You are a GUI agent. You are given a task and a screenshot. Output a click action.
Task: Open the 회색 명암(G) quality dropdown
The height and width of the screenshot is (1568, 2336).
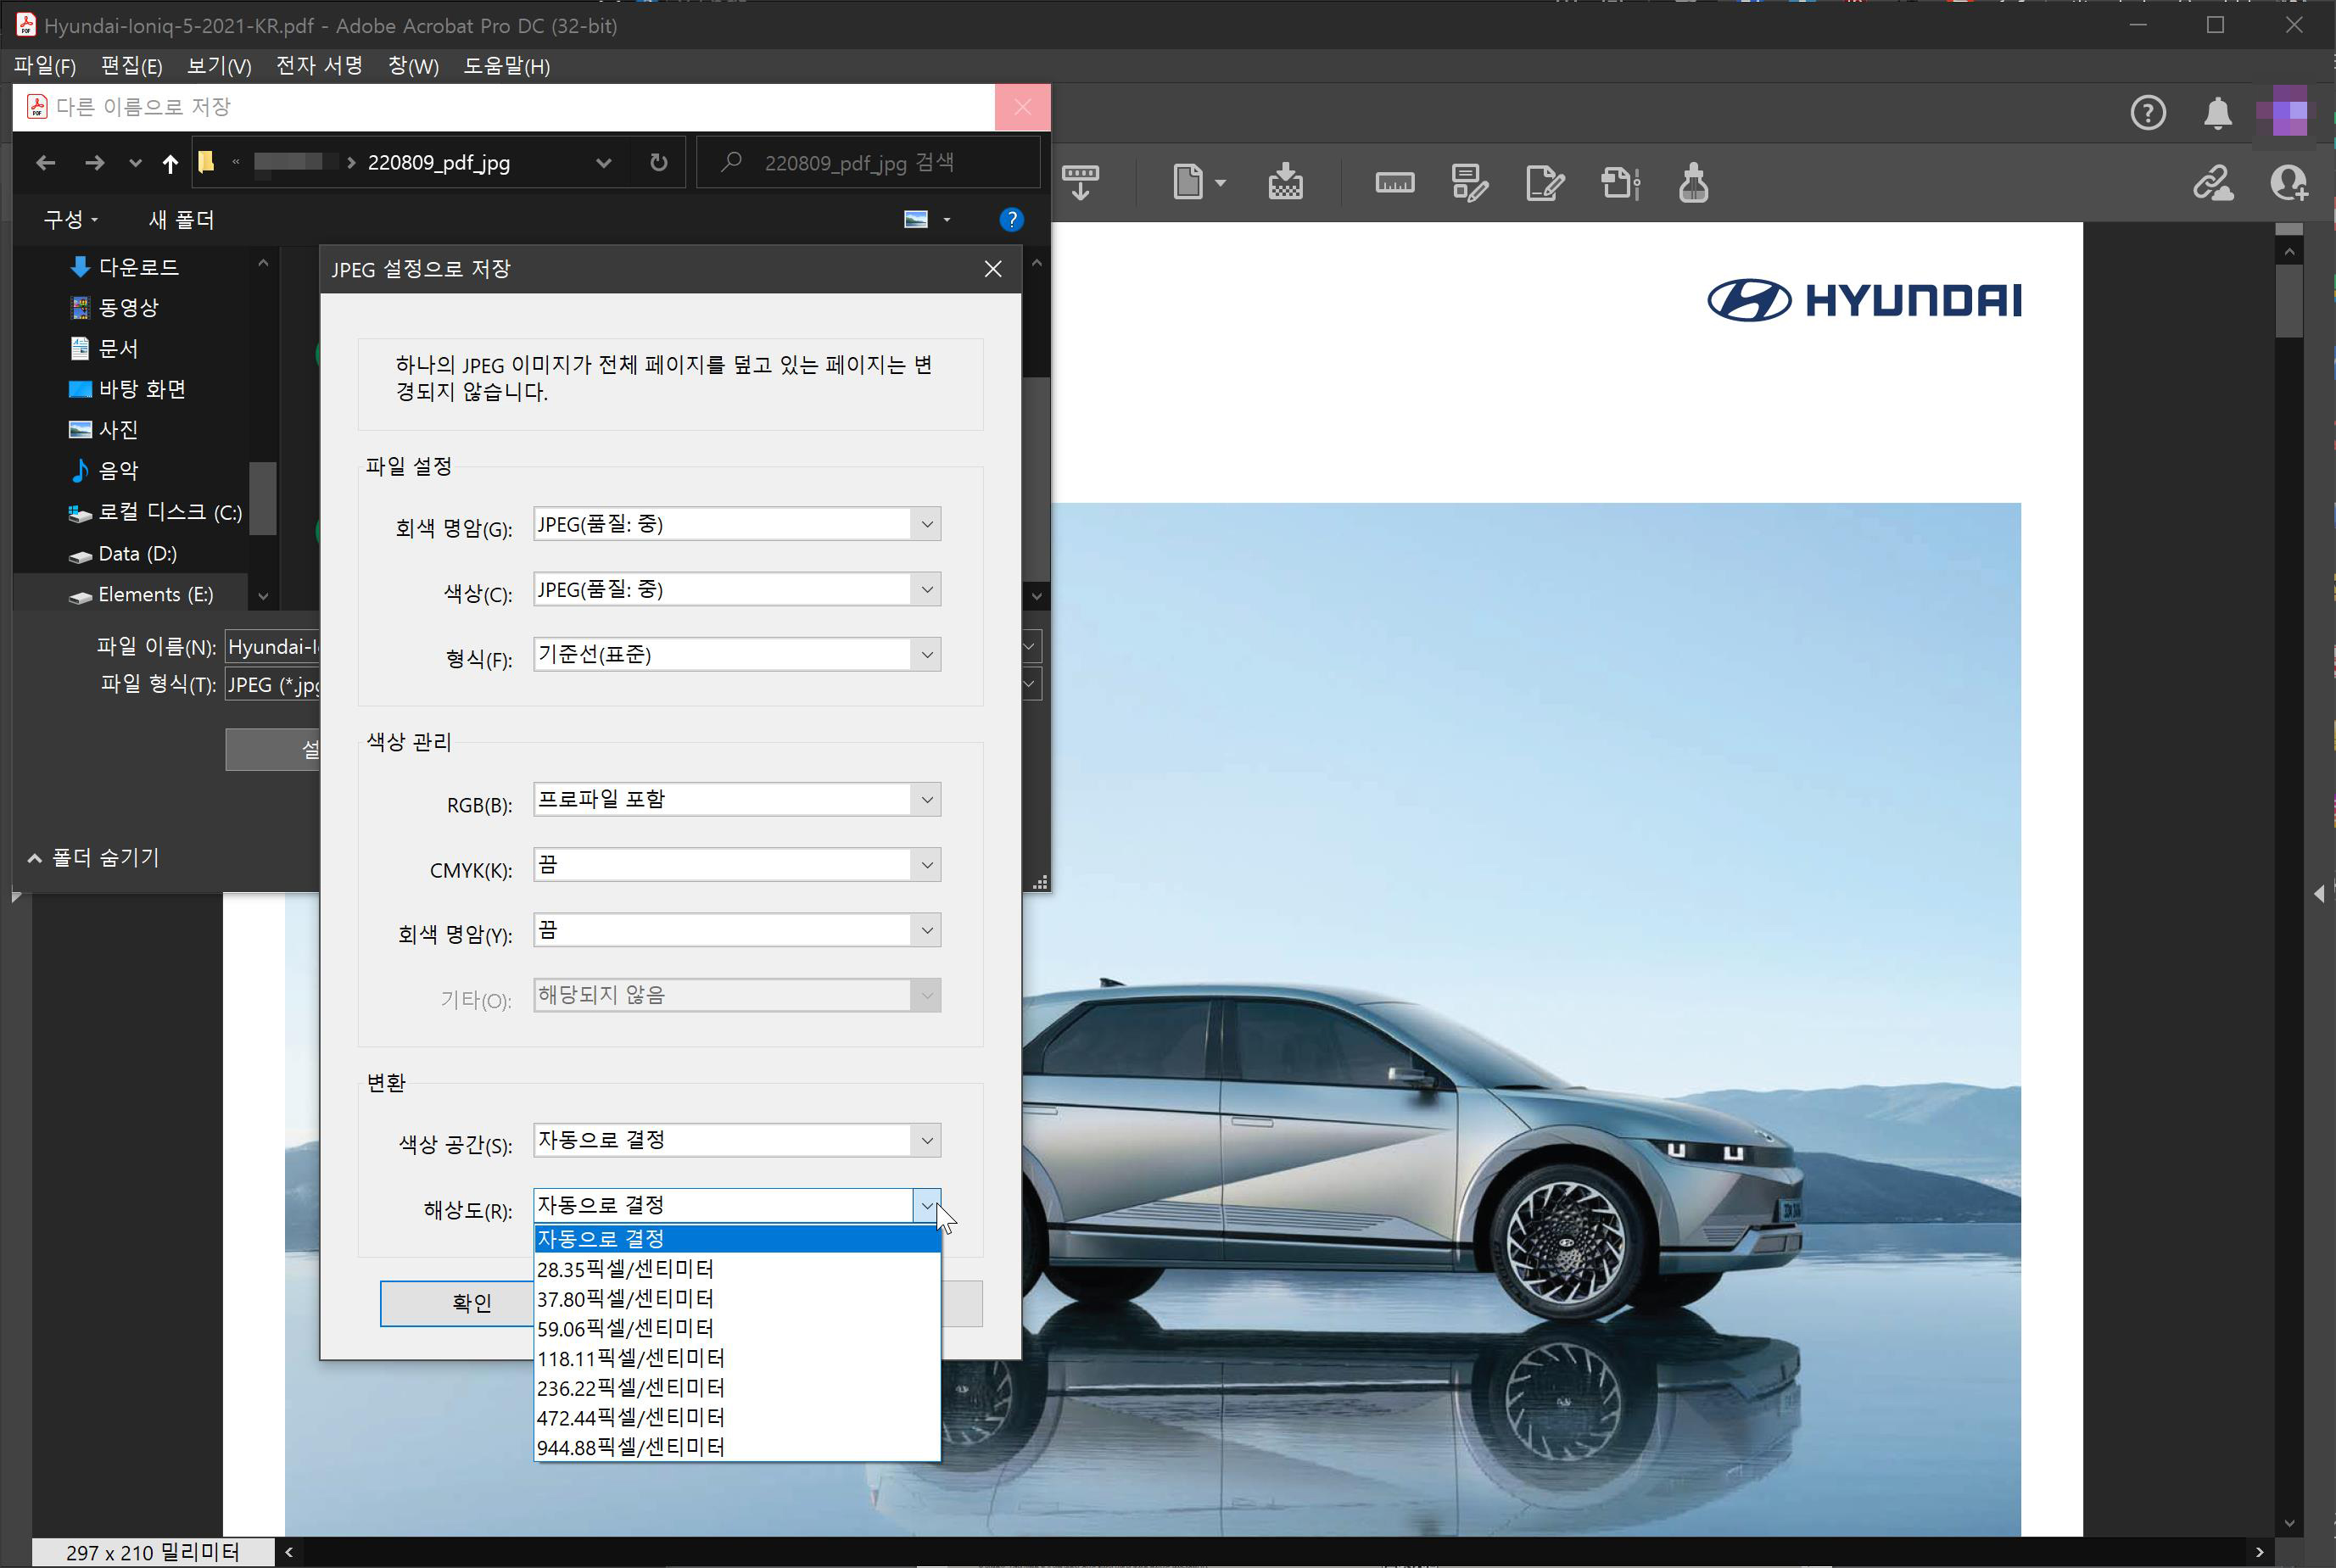click(x=926, y=524)
